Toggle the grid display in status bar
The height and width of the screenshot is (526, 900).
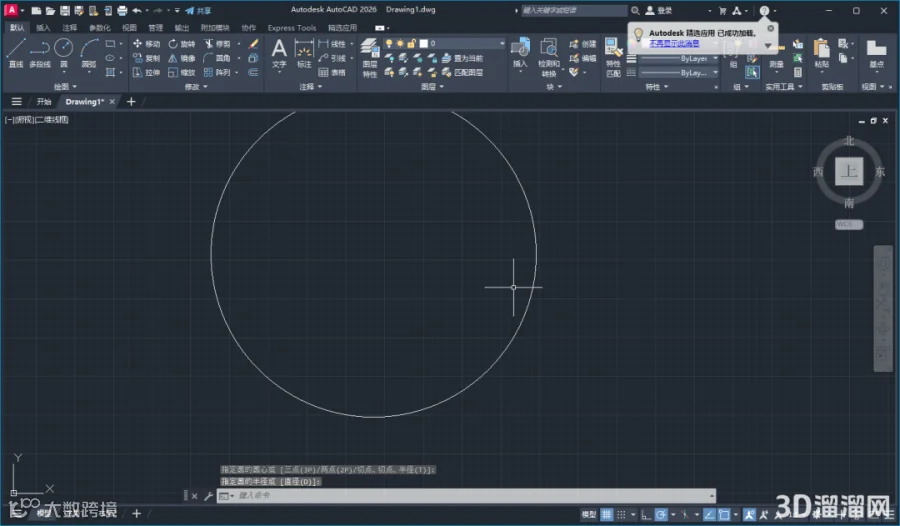tap(607, 515)
